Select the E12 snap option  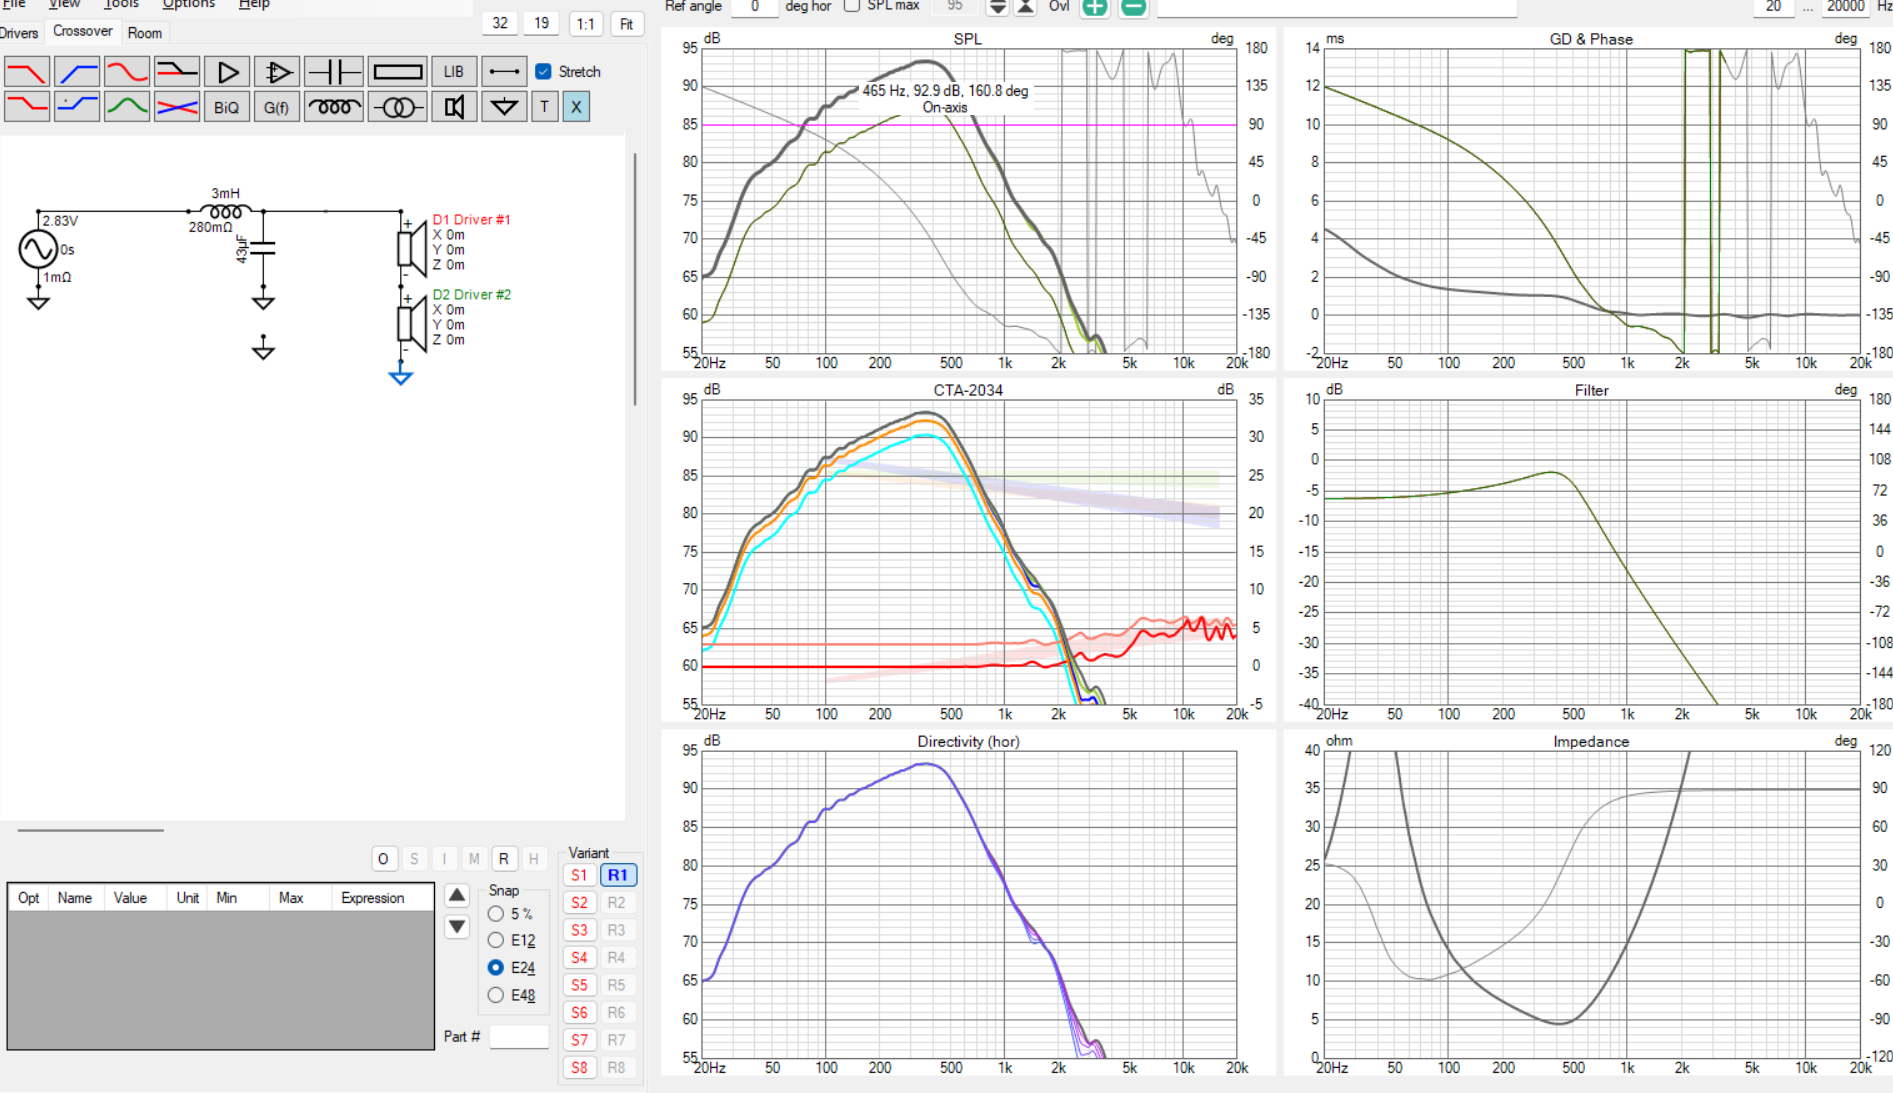pyautogui.click(x=496, y=941)
